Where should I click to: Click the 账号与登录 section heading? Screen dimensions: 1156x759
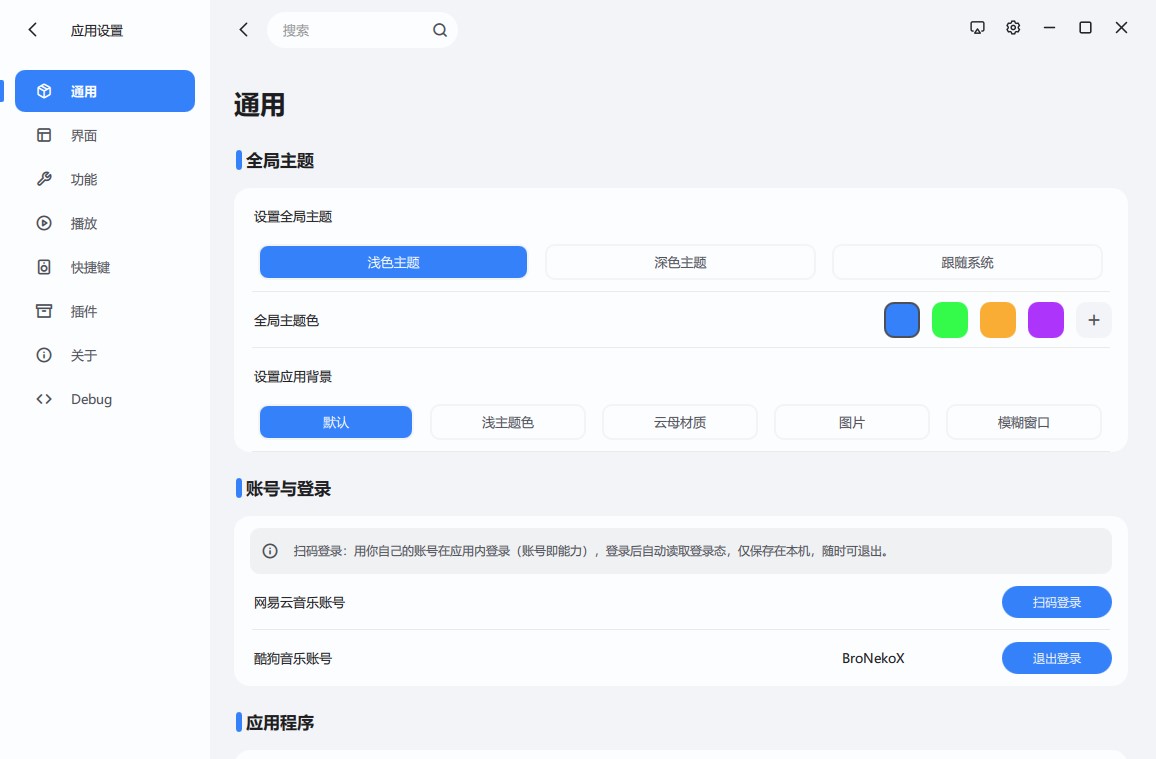point(288,489)
